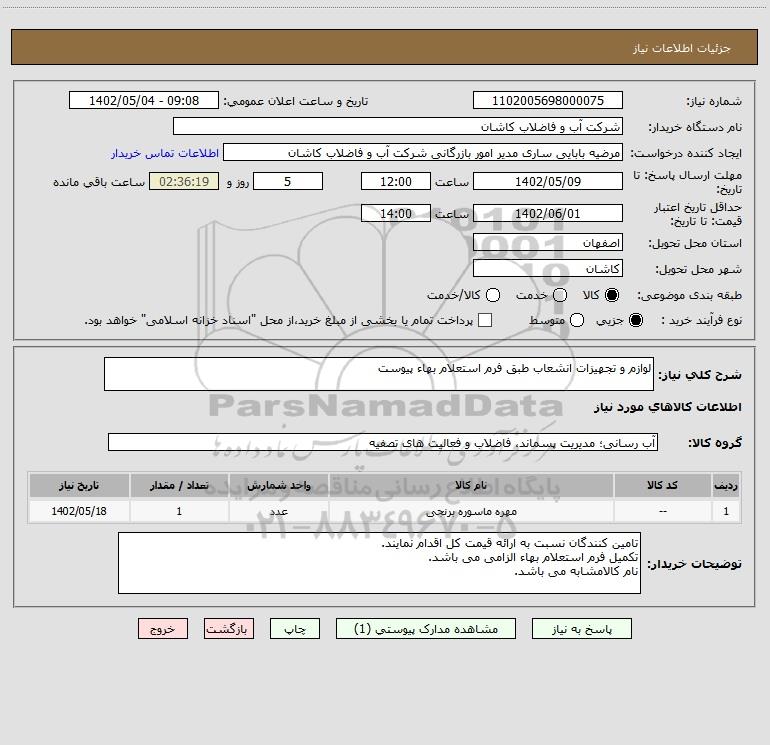Click validity time field 14:00
770x745 pixels.
pyautogui.click(x=396, y=213)
